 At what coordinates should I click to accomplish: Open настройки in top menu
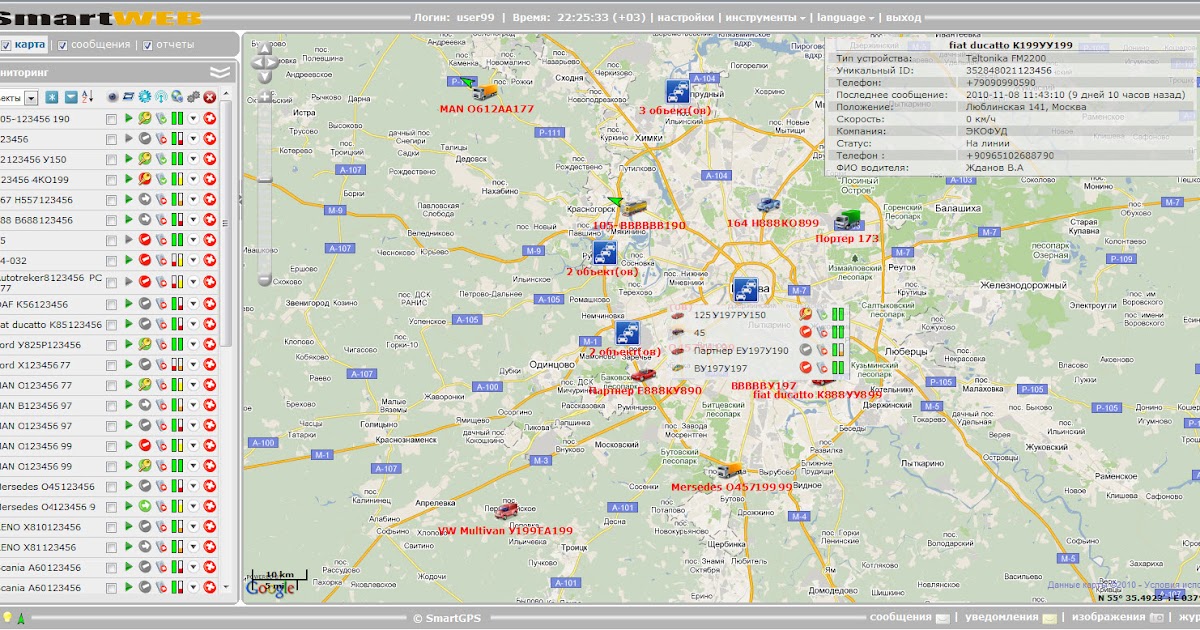pos(685,17)
